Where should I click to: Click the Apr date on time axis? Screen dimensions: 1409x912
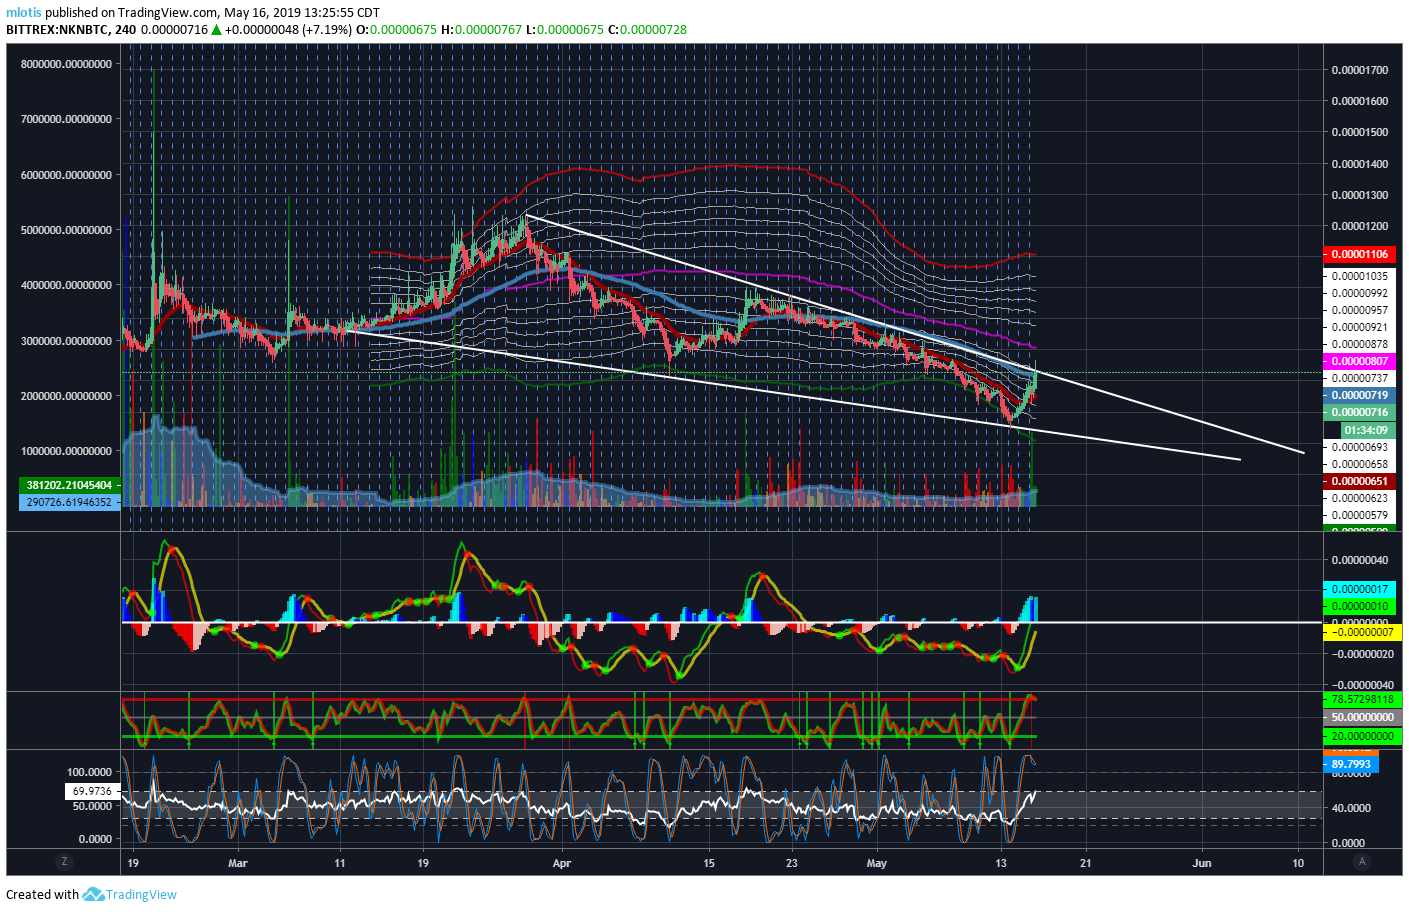pos(561,863)
